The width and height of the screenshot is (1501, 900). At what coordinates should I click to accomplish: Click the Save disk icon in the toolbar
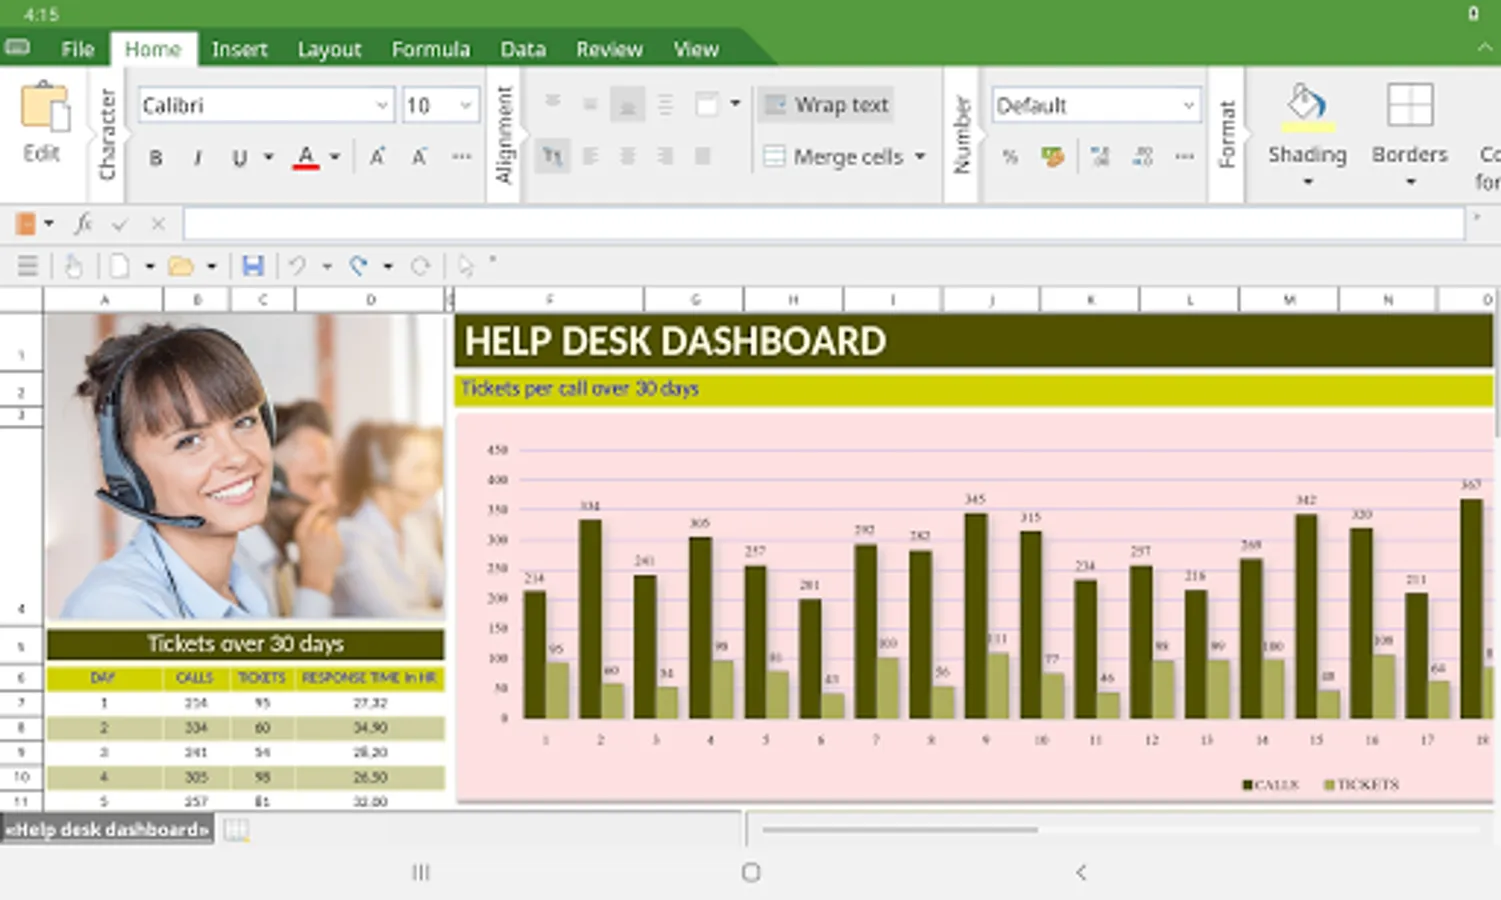pos(253,266)
